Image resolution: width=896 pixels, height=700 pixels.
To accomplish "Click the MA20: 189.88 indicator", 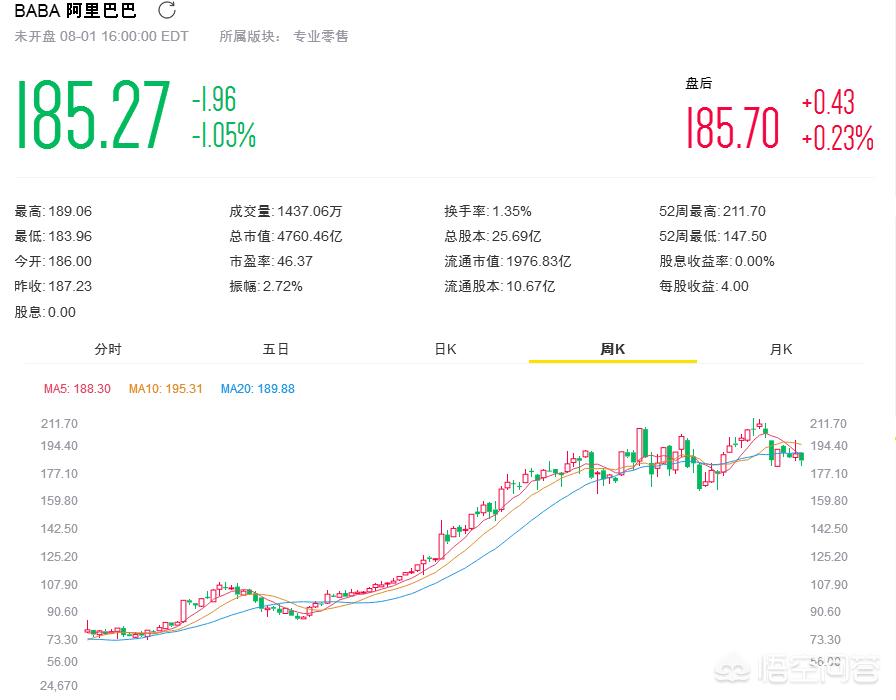I will click(258, 389).
